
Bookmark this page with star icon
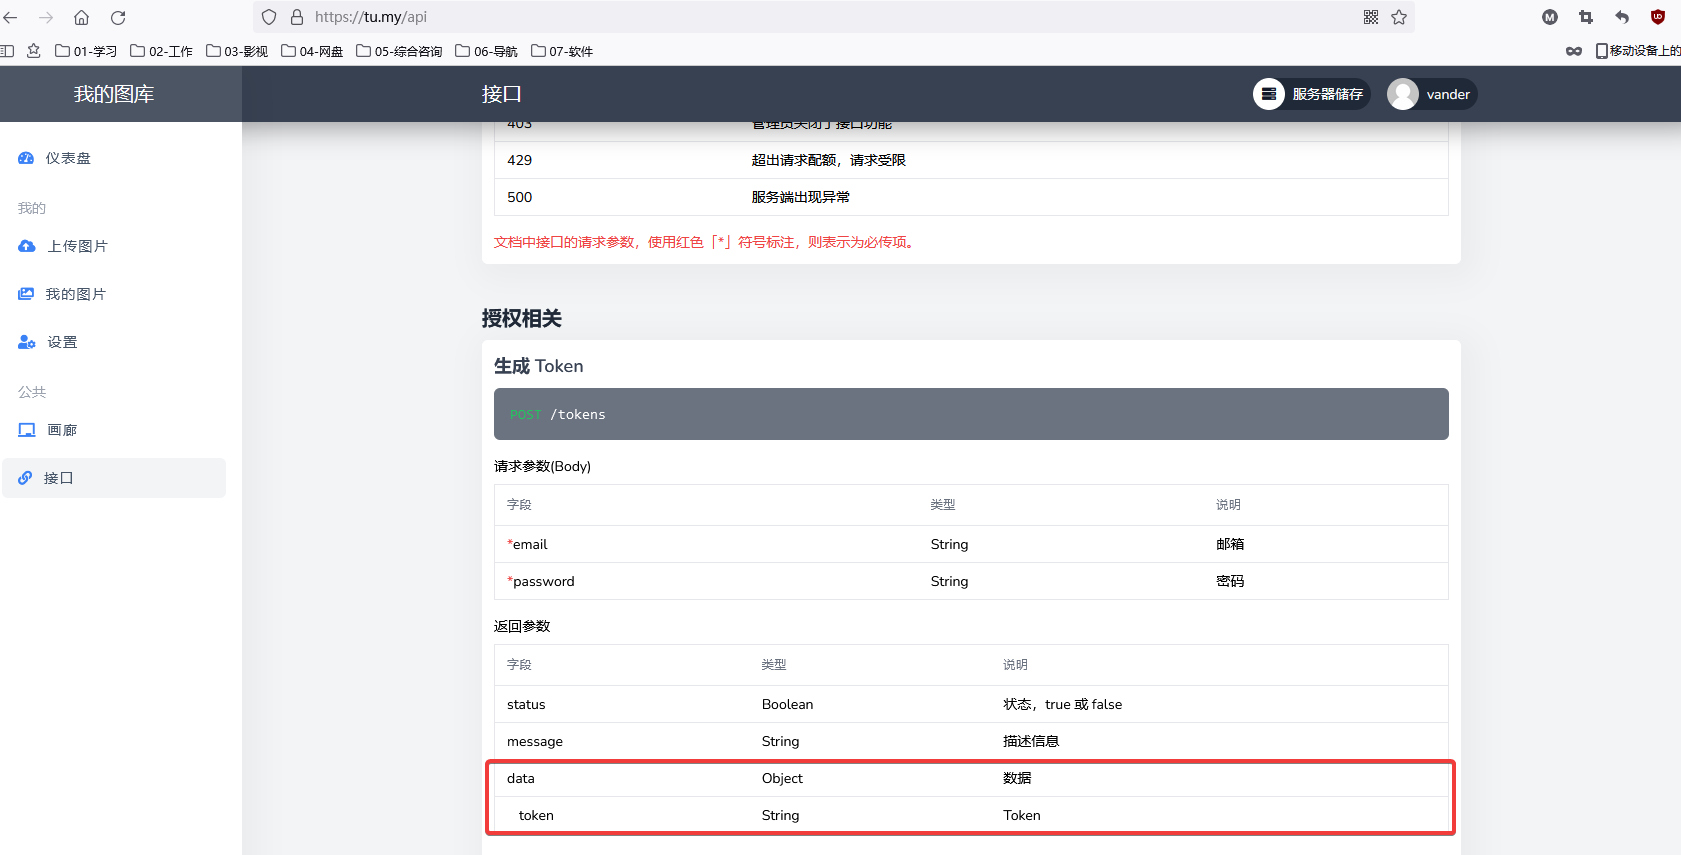coord(1399,17)
